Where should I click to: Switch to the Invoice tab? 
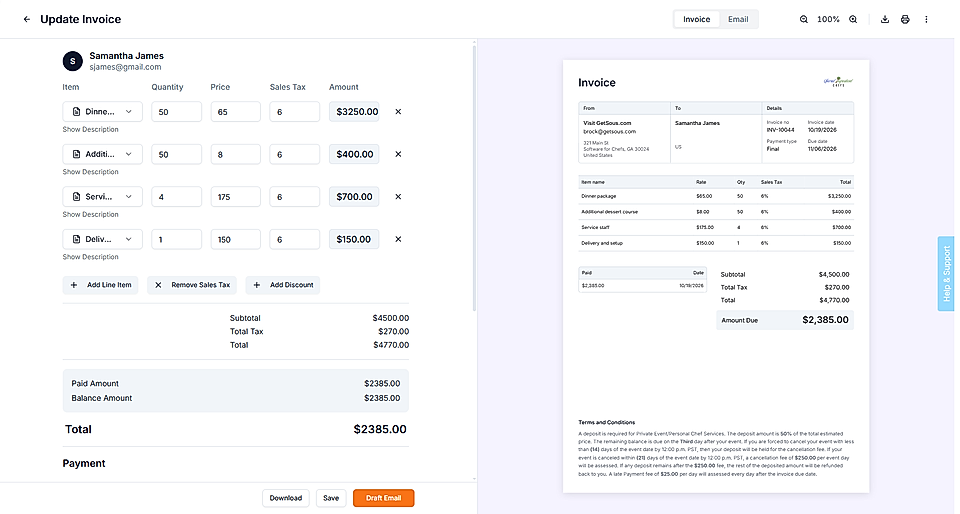697,19
